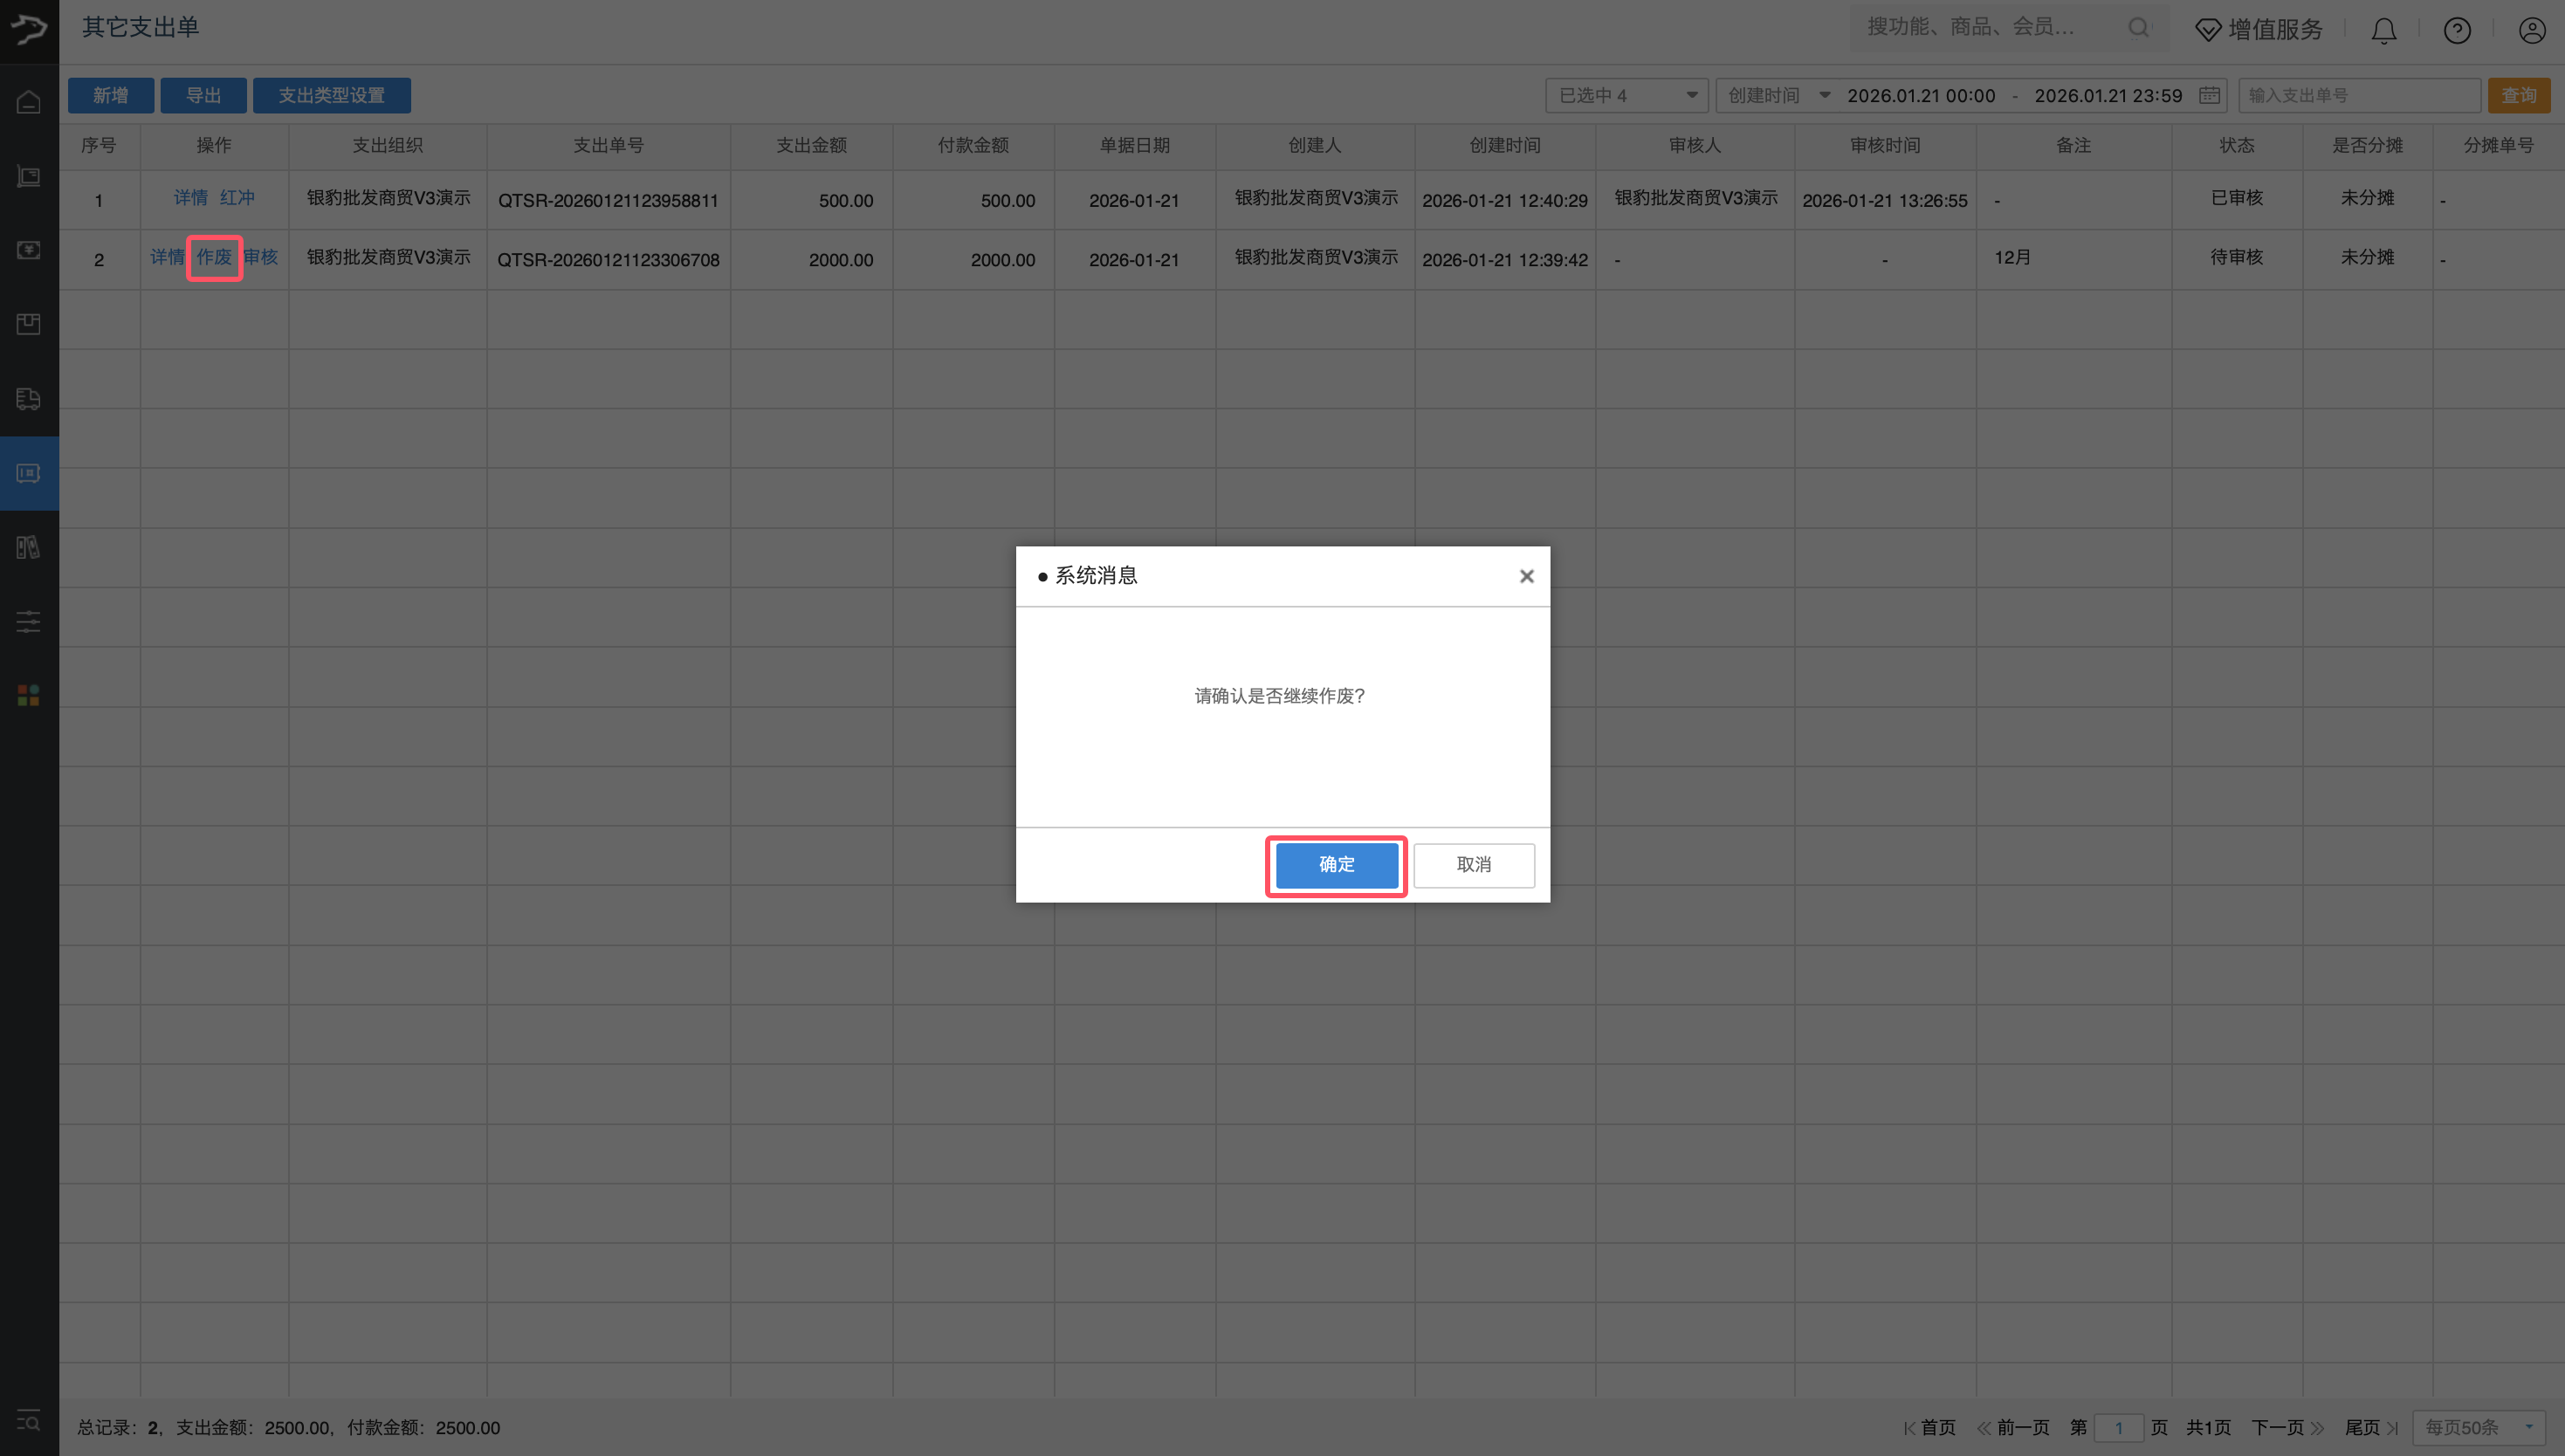The width and height of the screenshot is (2565, 1456).
Task: Select the delivery truck sidebar icon
Action: (x=28, y=399)
